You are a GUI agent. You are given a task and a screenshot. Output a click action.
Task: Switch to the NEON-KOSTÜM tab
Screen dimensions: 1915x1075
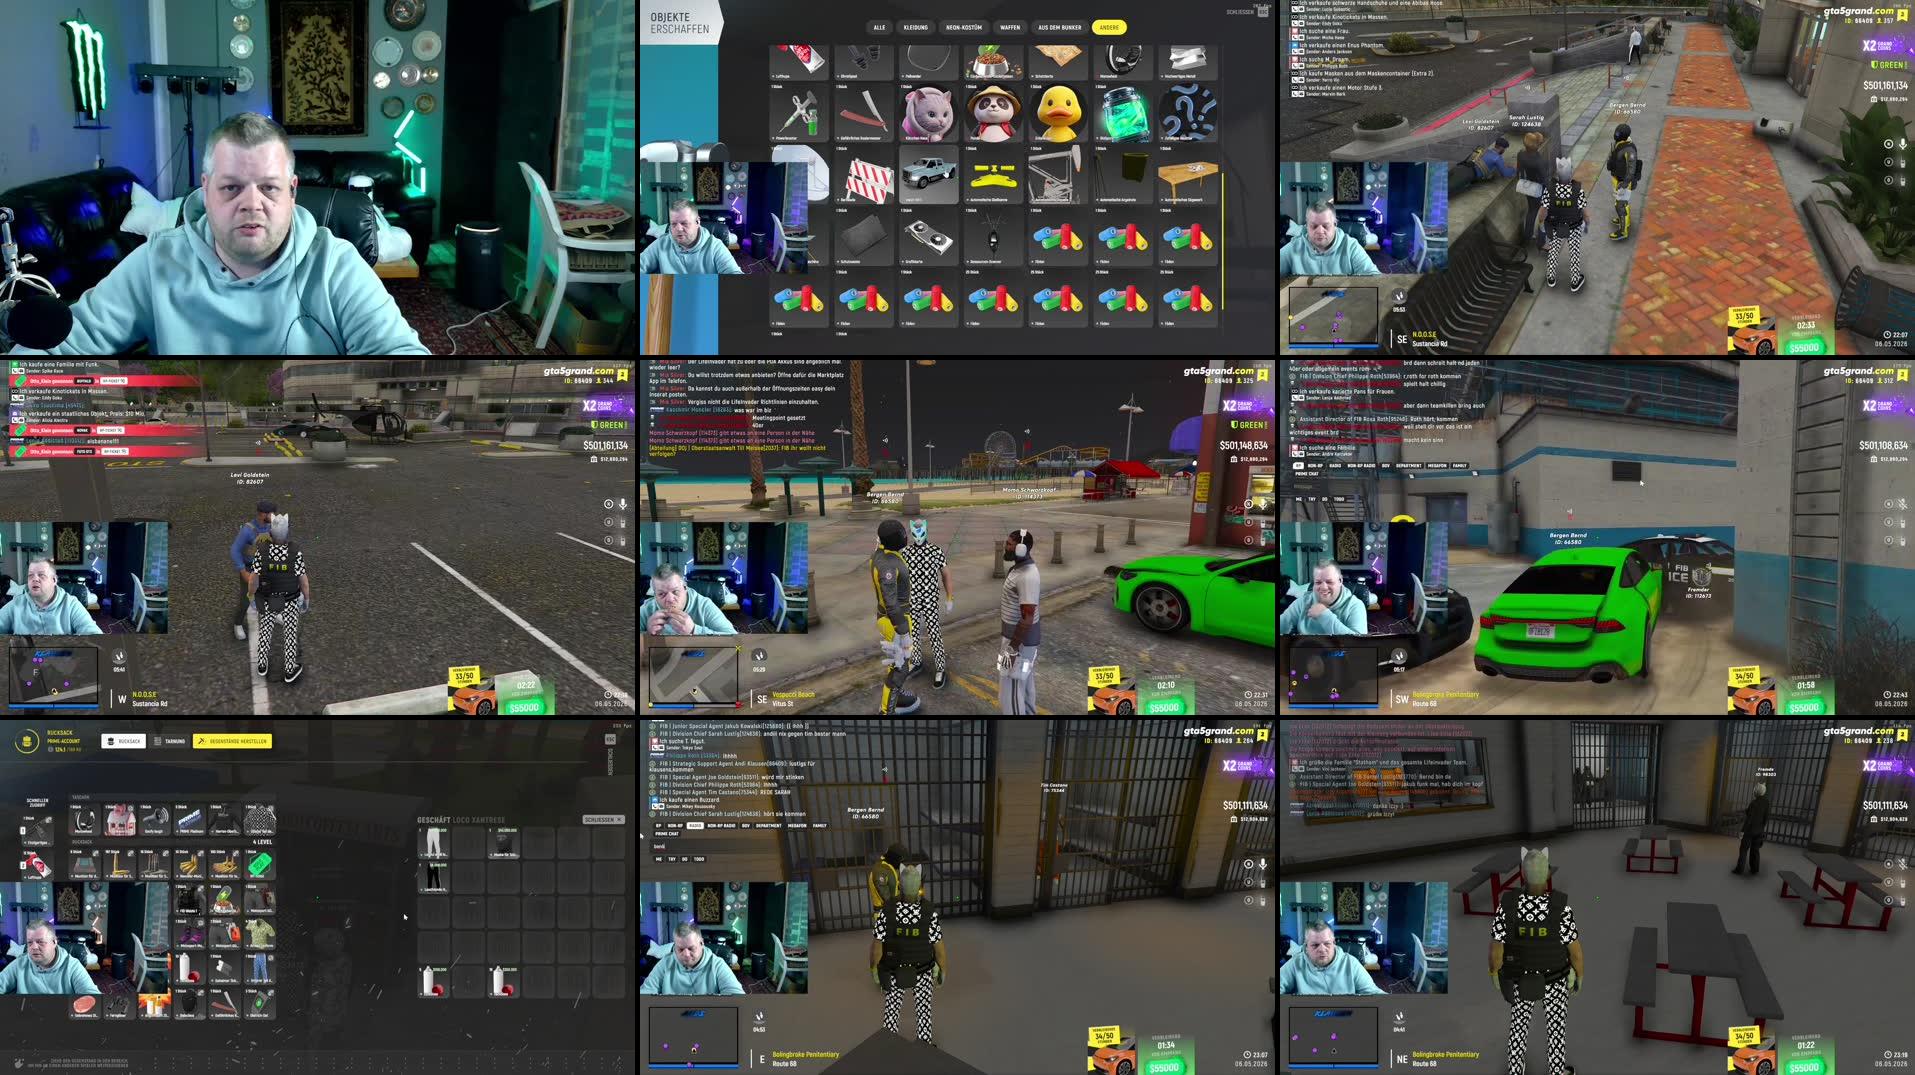click(964, 27)
